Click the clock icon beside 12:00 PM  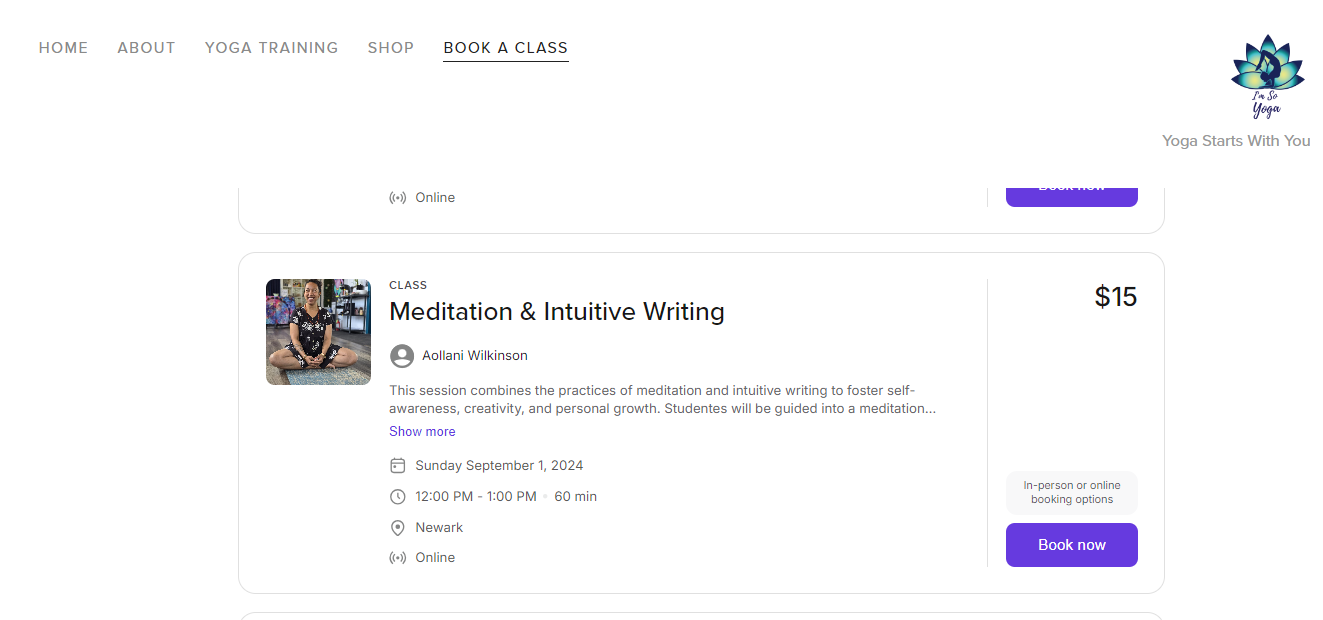(x=398, y=497)
